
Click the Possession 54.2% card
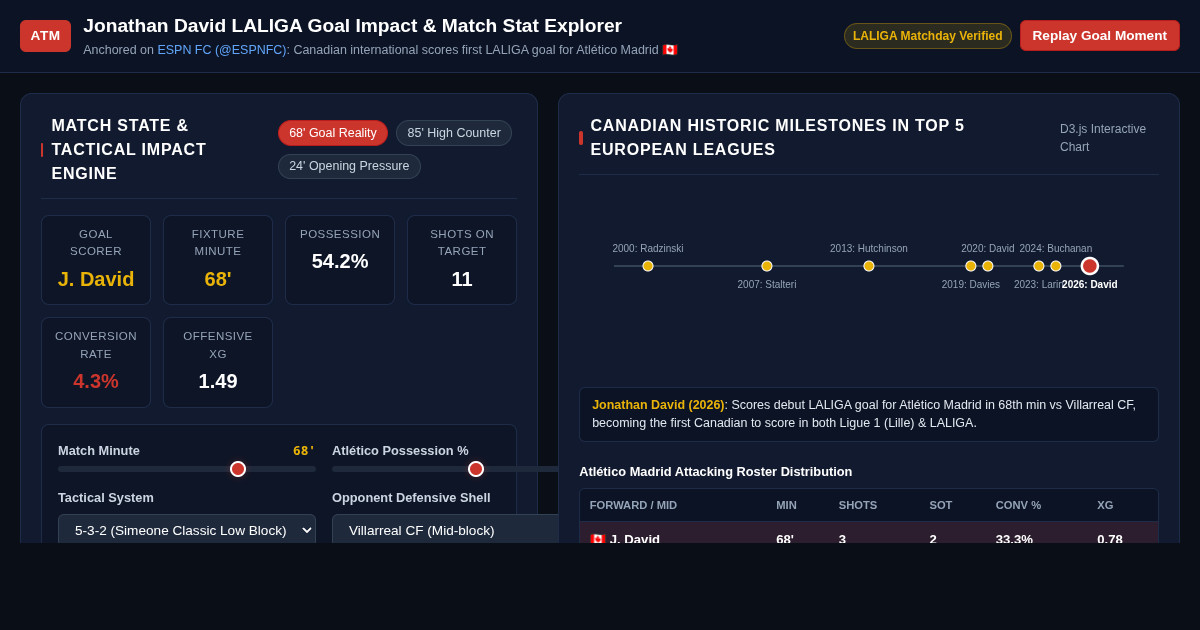coord(340,260)
